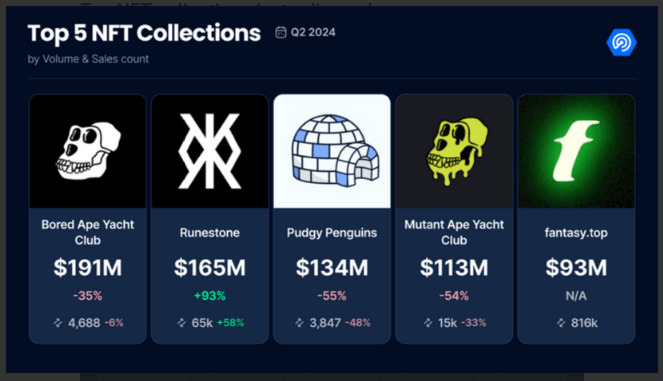
Task: Click the Q2 2024 date label
Action: (x=313, y=32)
